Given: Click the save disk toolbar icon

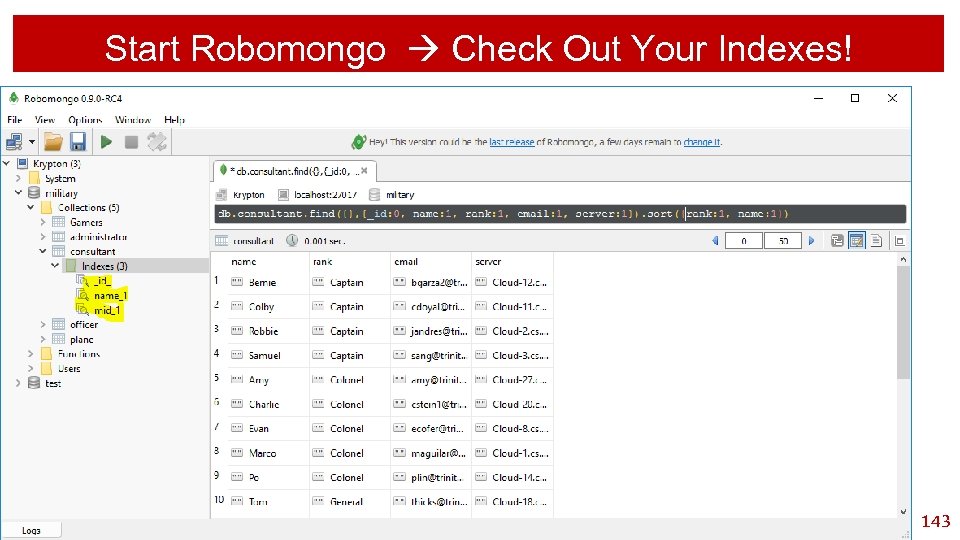Looking at the screenshot, I should 78,142.
